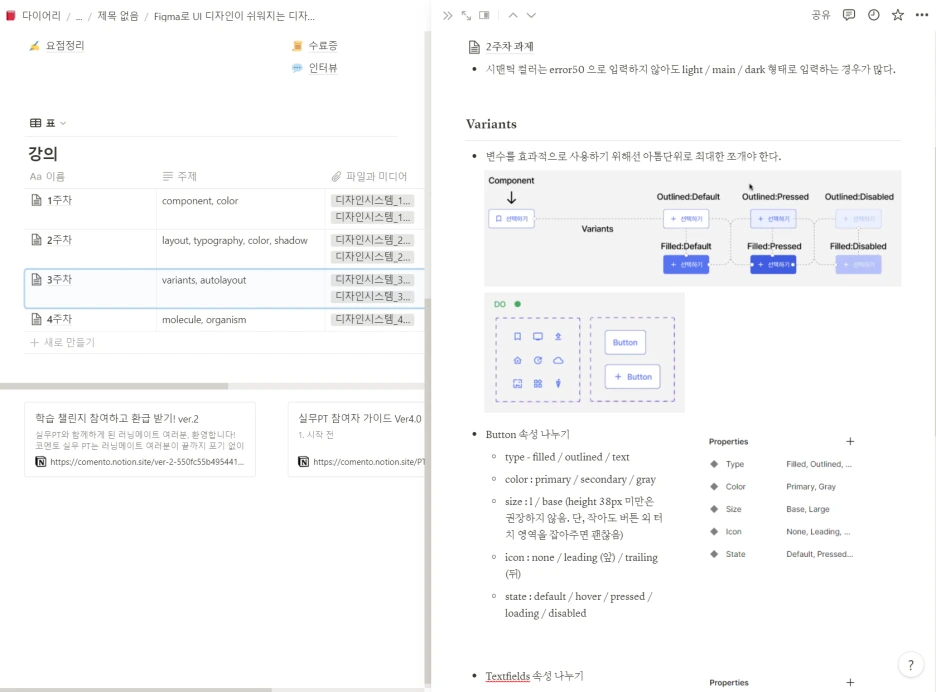Go to previous page with the up chevron
Screen dimensions: 936x692
coord(513,15)
